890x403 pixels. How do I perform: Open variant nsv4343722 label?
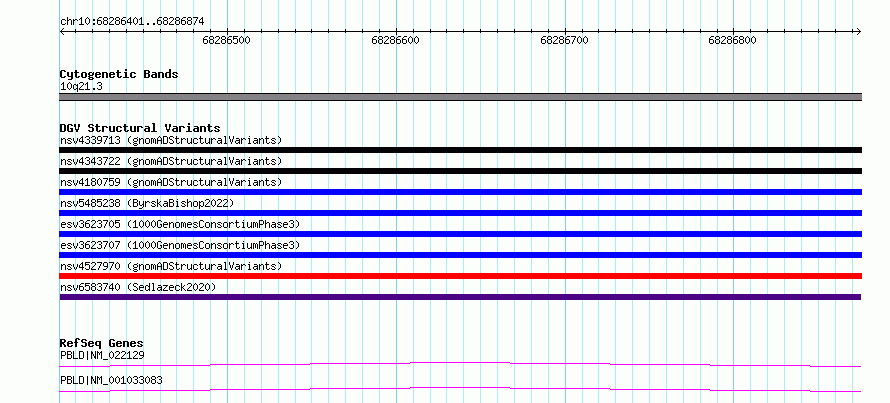click(x=171, y=161)
